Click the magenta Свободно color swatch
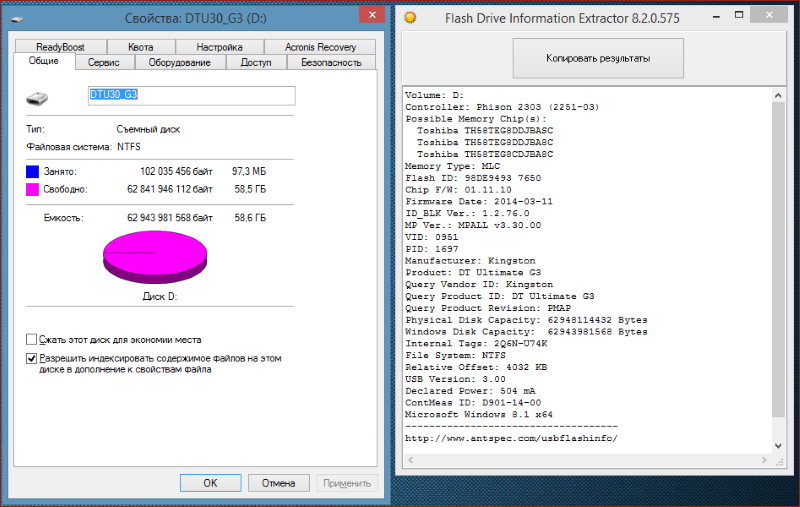 tap(32, 189)
